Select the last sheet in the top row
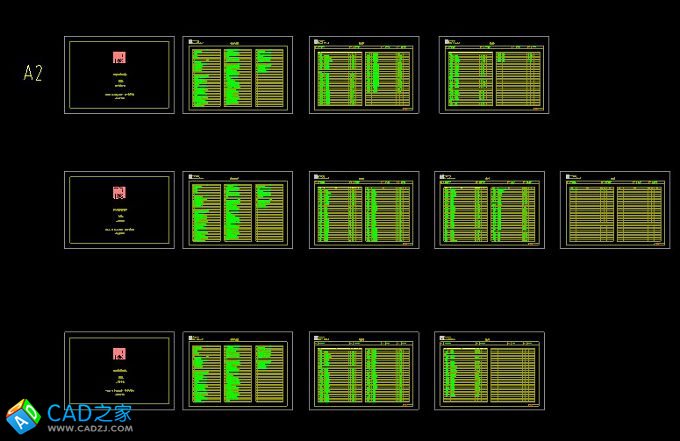Viewport: 680px width, 441px height. pyautogui.click(x=494, y=75)
